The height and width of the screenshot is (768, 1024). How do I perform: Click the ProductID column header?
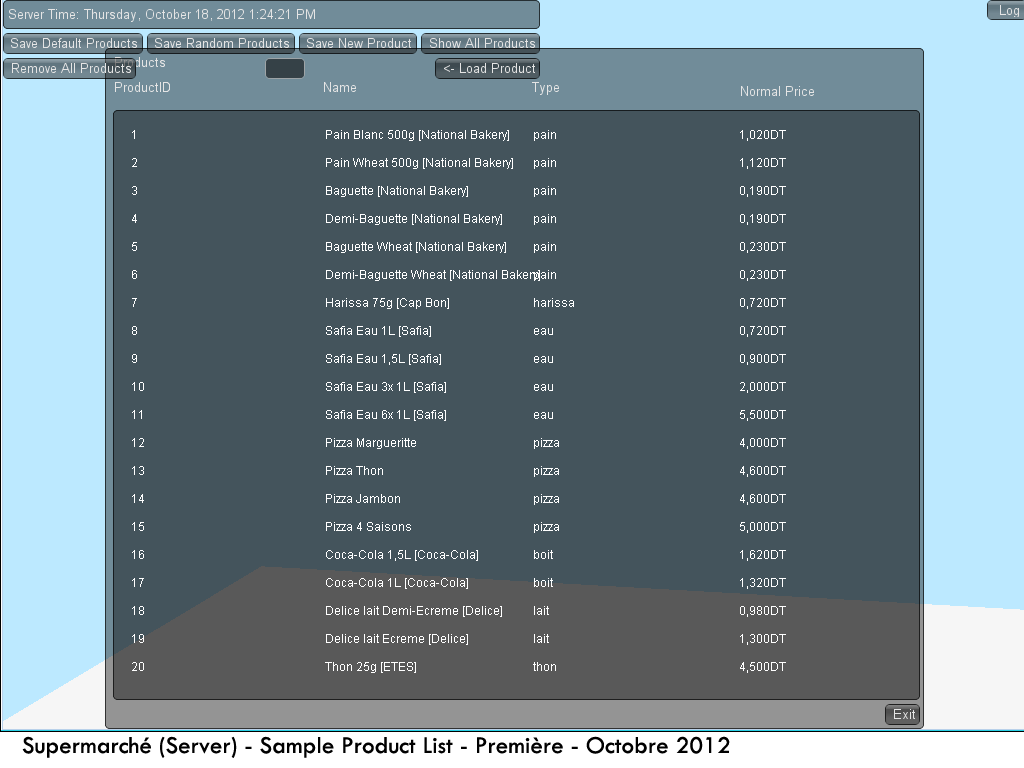[x=142, y=88]
